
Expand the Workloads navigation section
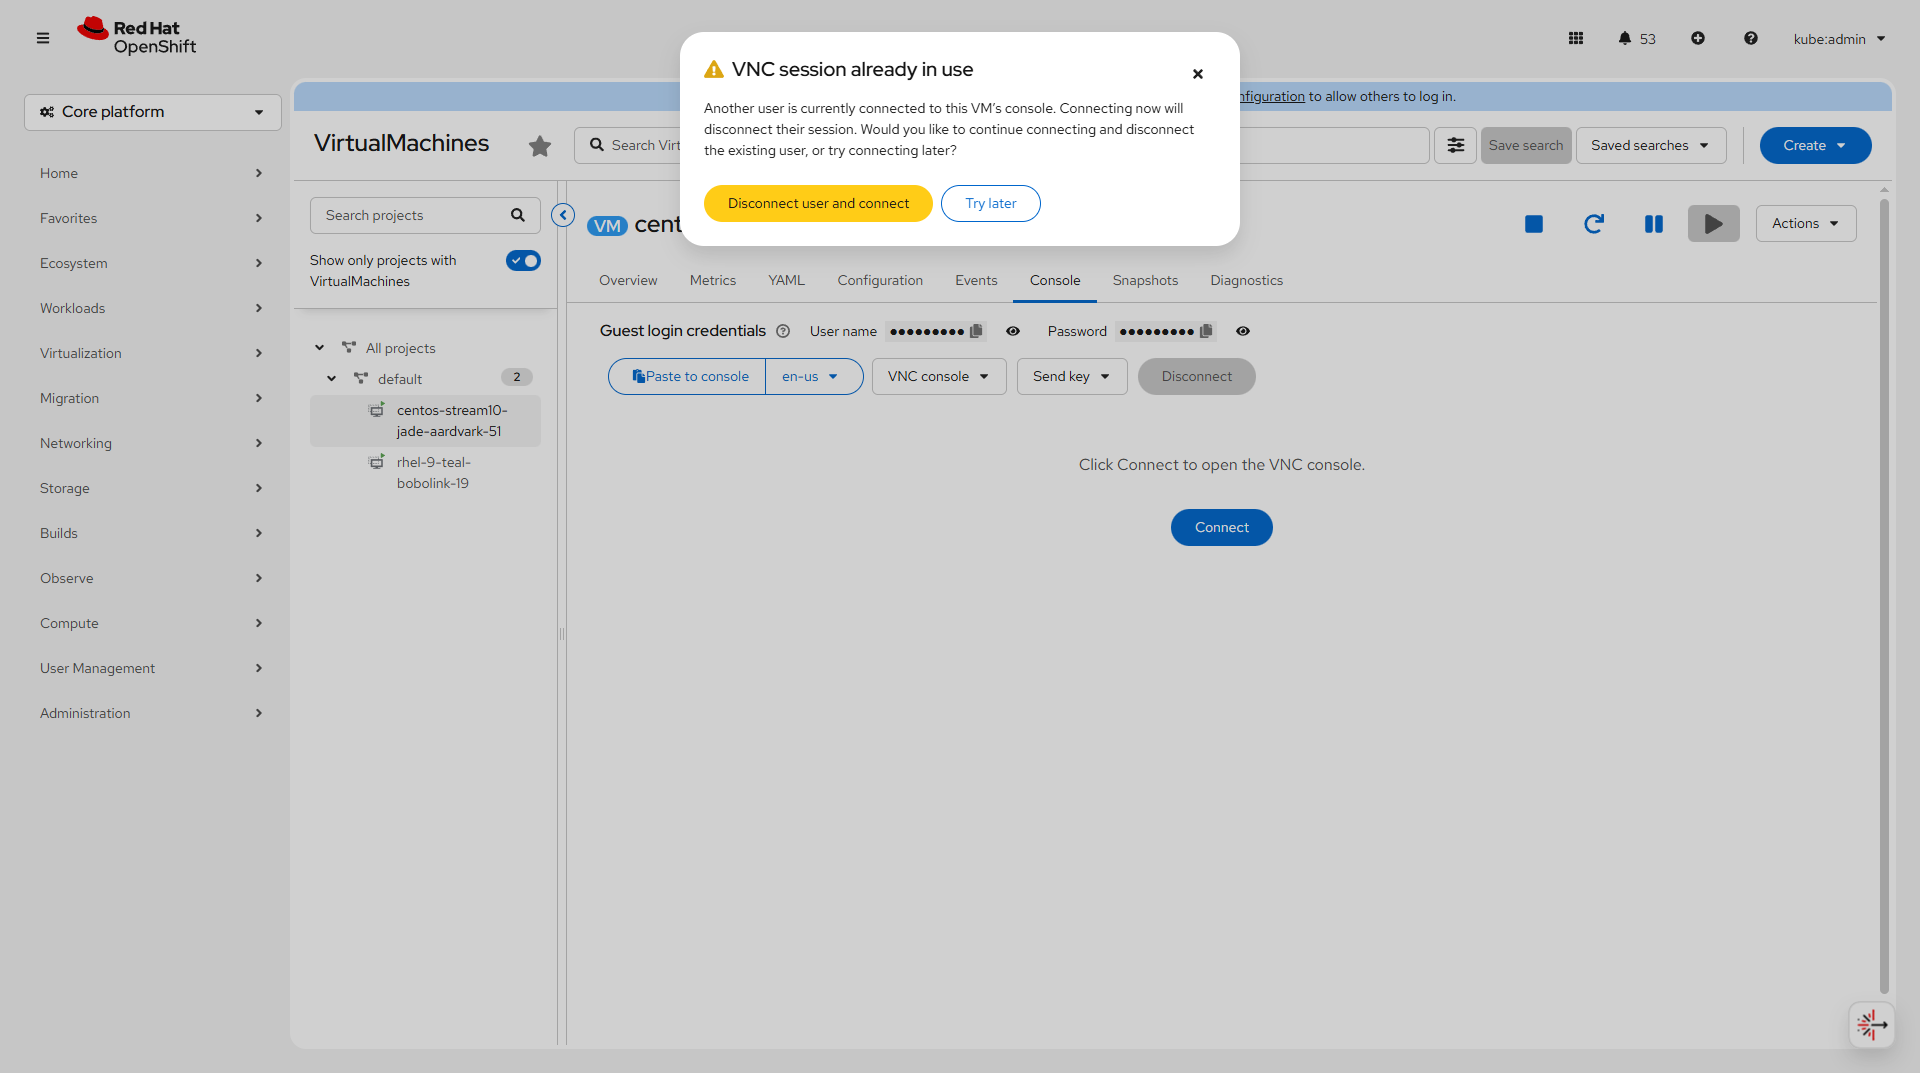tap(152, 308)
